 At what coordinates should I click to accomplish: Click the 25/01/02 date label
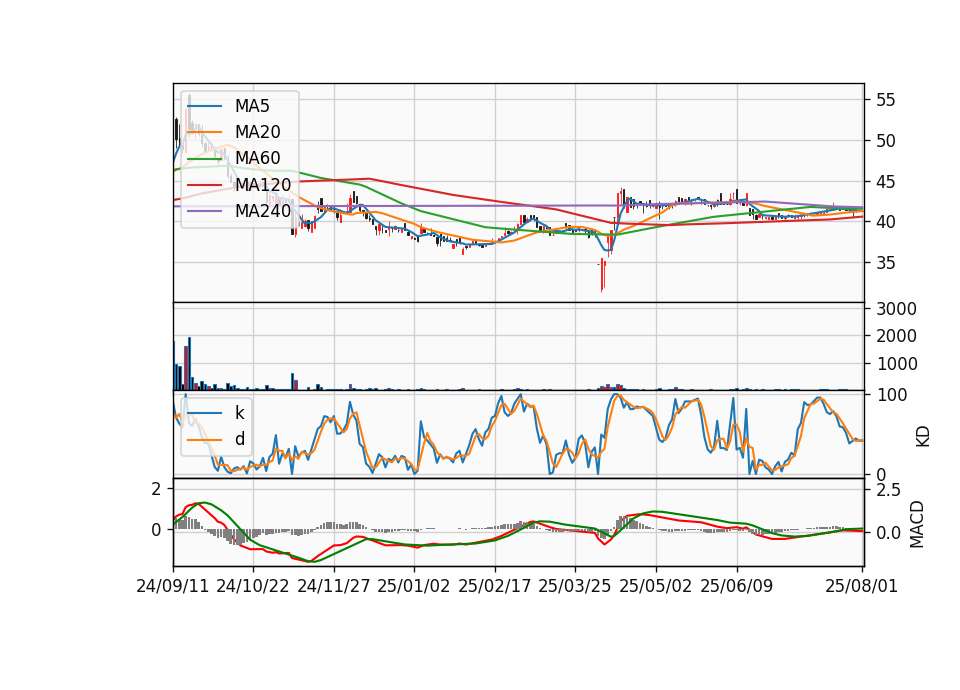(x=414, y=586)
